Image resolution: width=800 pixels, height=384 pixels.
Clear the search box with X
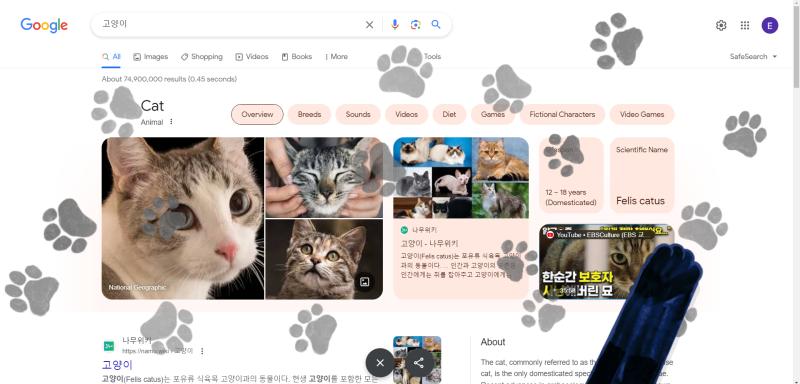coord(369,24)
